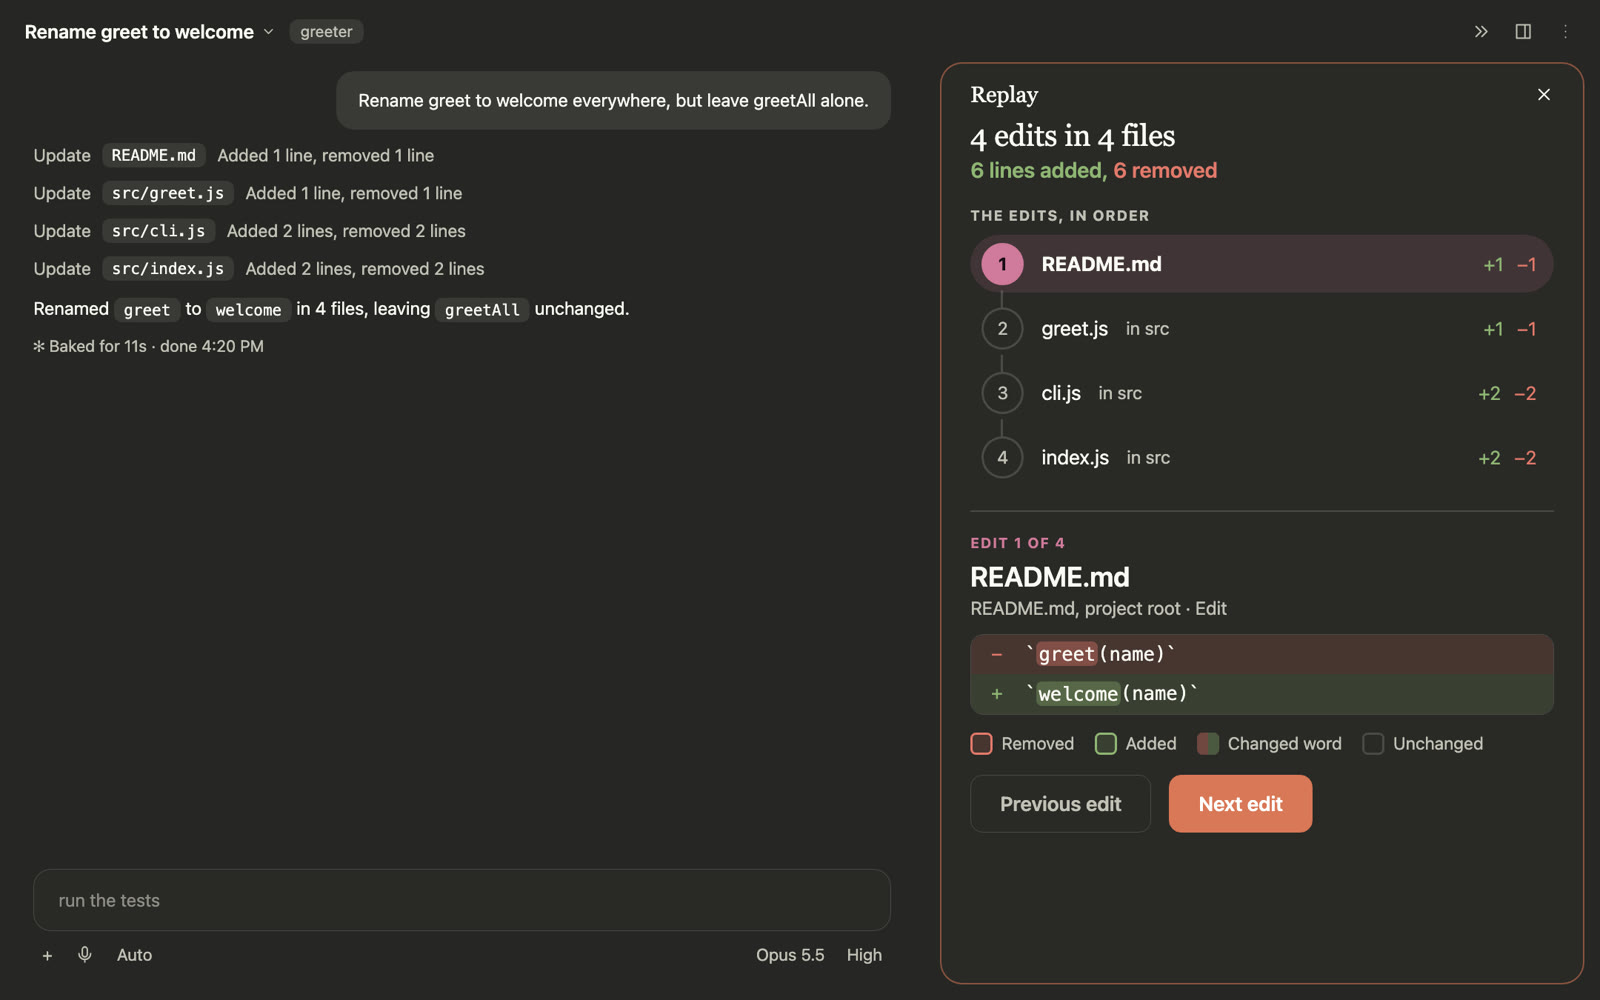The width and height of the screenshot is (1600, 1000).
Task: Click the greeter project tag
Action: coord(326,32)
